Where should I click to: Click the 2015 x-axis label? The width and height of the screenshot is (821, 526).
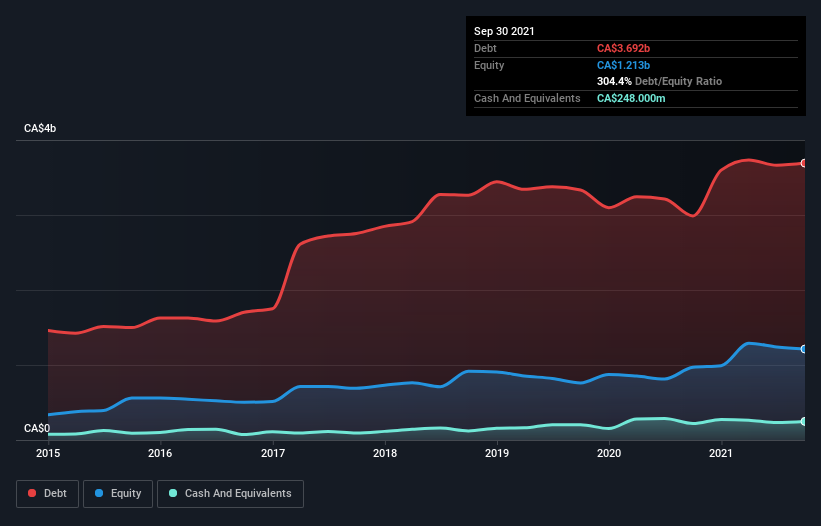click(x=48, y=453)
